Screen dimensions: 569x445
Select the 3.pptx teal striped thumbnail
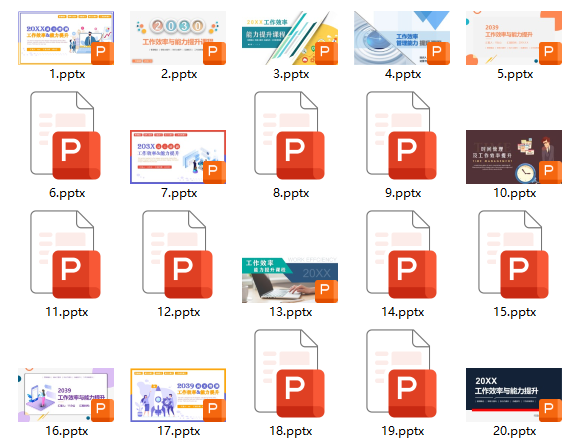point(290,38)
